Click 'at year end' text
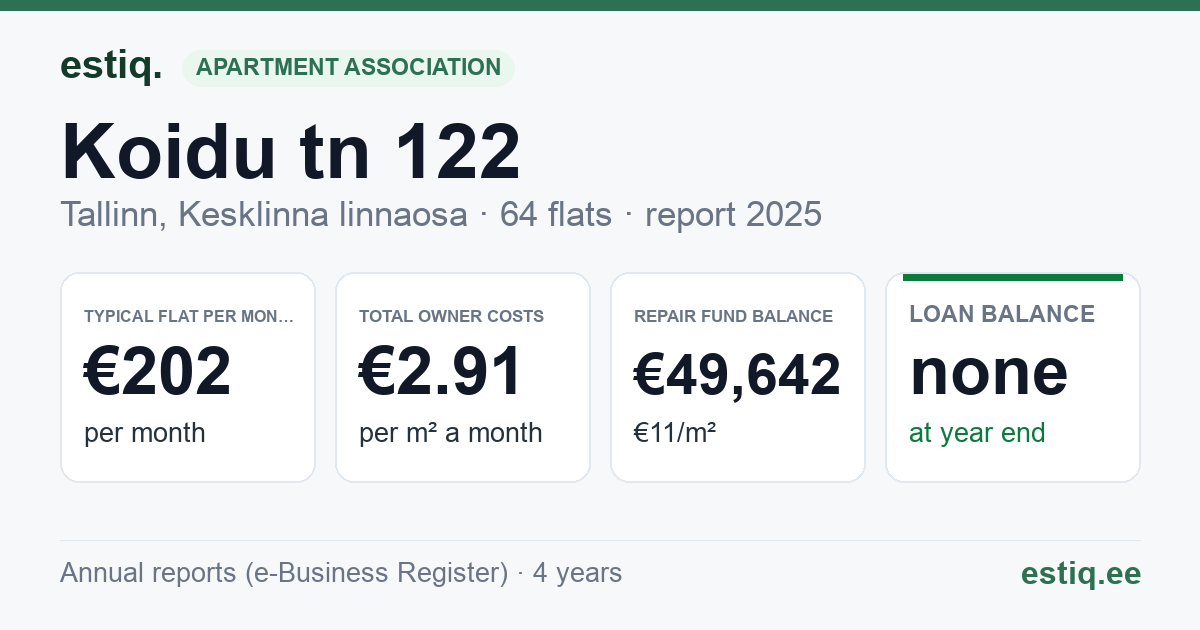 977,433
